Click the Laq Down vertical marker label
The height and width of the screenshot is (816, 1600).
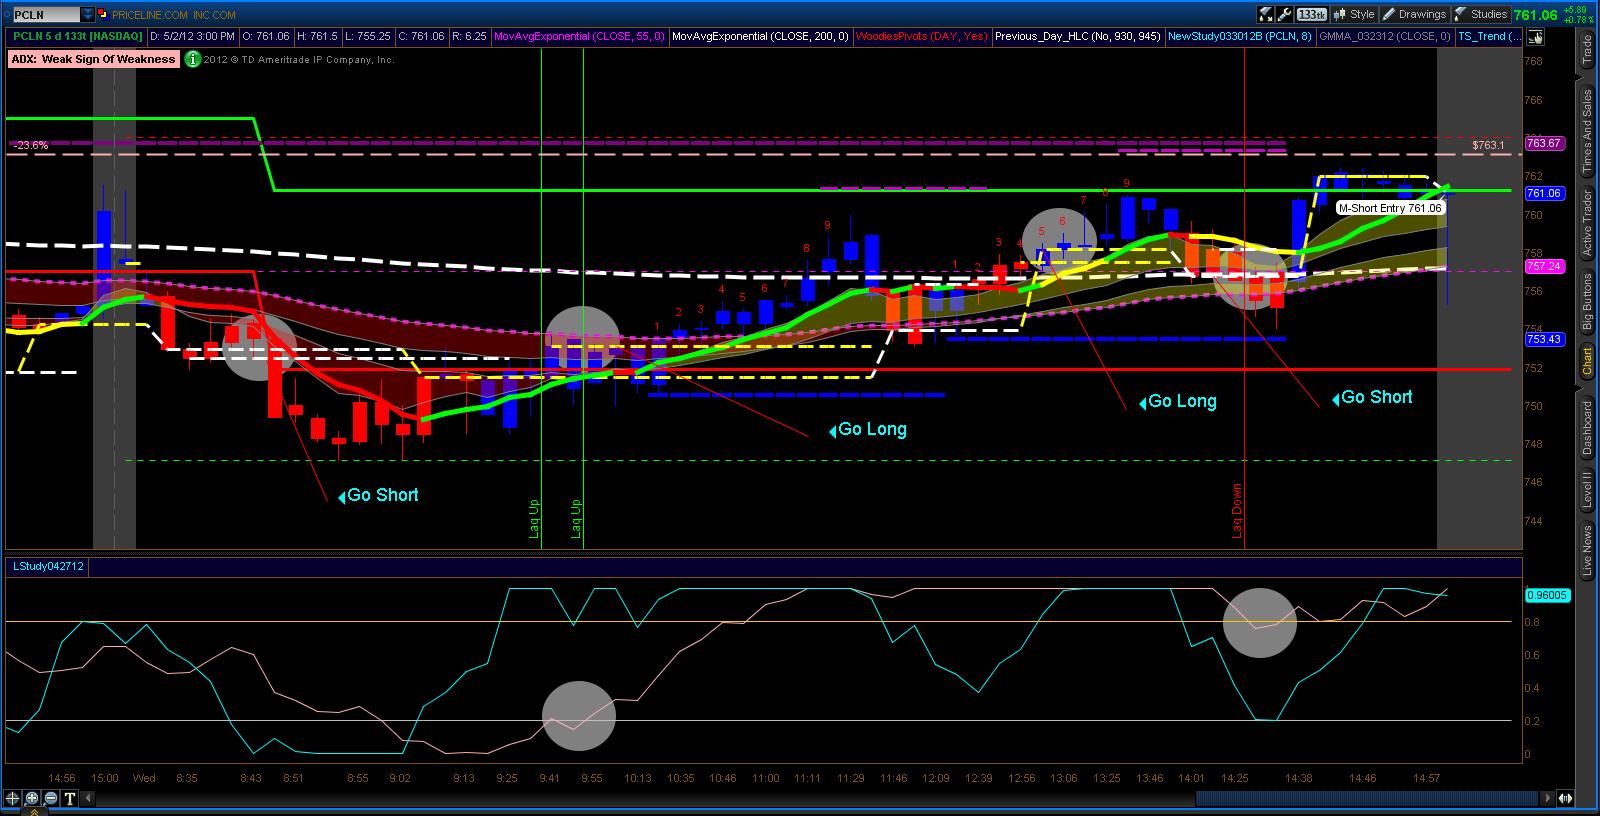tap(1237, 512)
